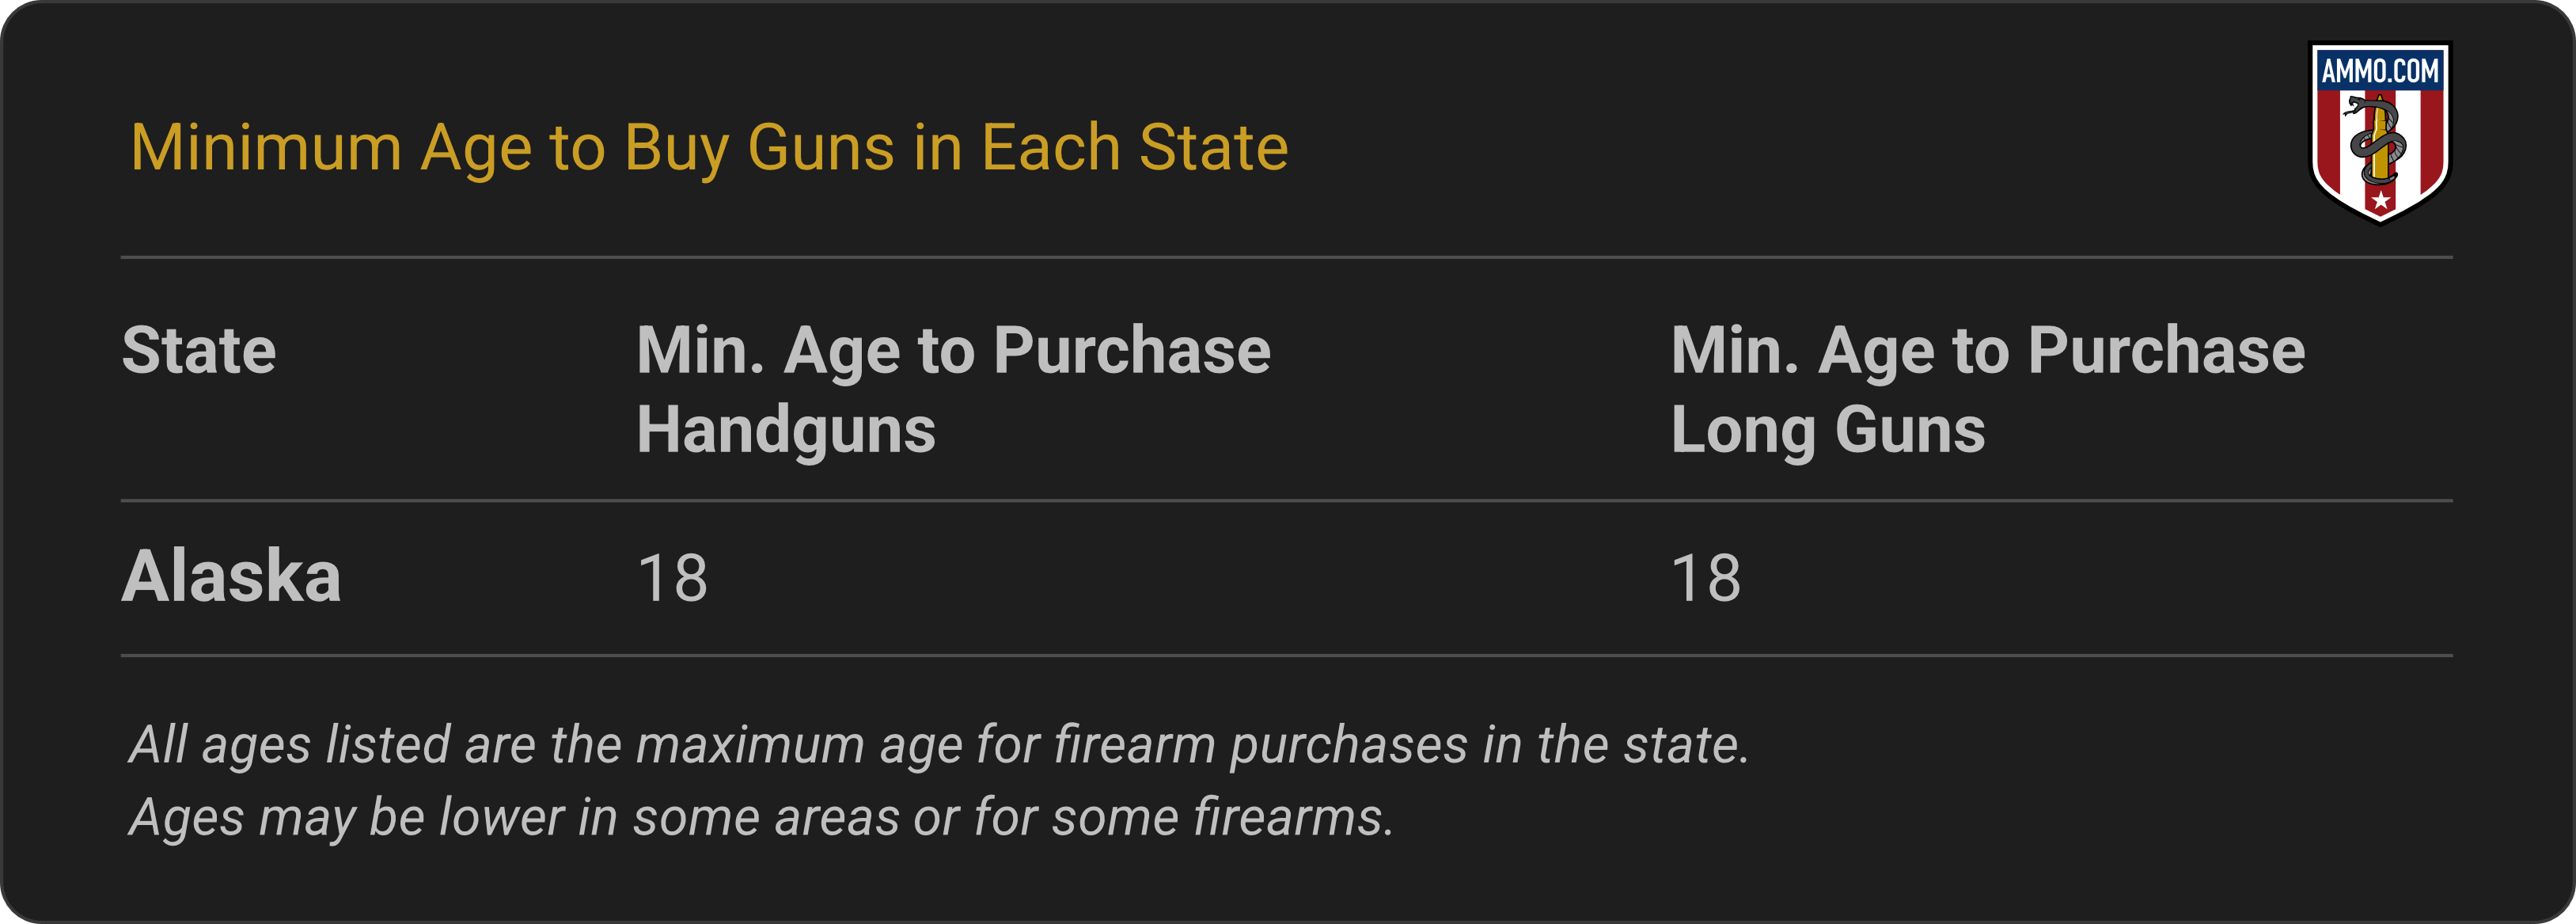Image resolution: width=2576 pixels, height=924 pixels.
Task: Click Alaska's long gun minimum age value
Action: coord(1705,578)
